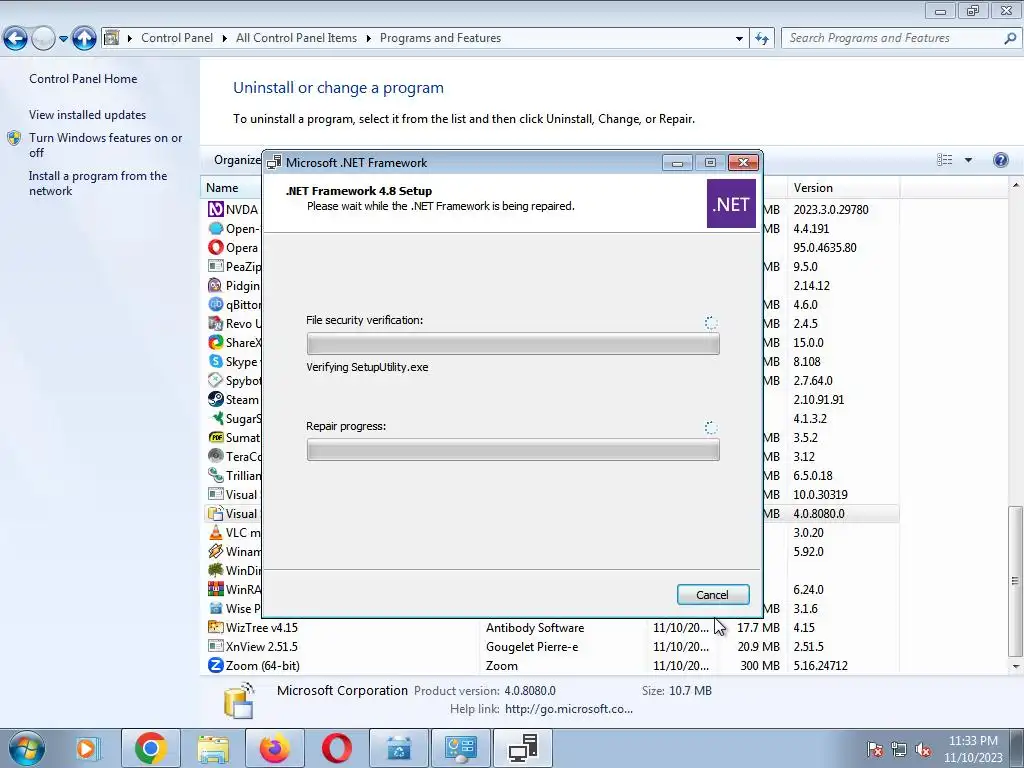Viewport: 1024px width, 768px height.
Task: Click the help link go.microsoft.co...
Action: (x=569, y=709)
